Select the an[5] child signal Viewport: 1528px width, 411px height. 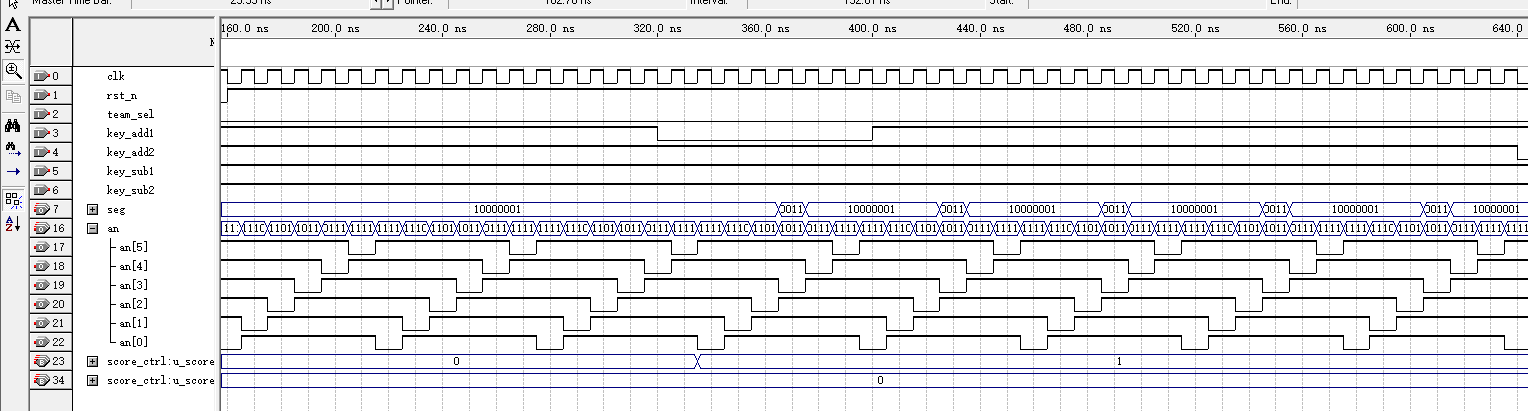[x=133, y=247]
